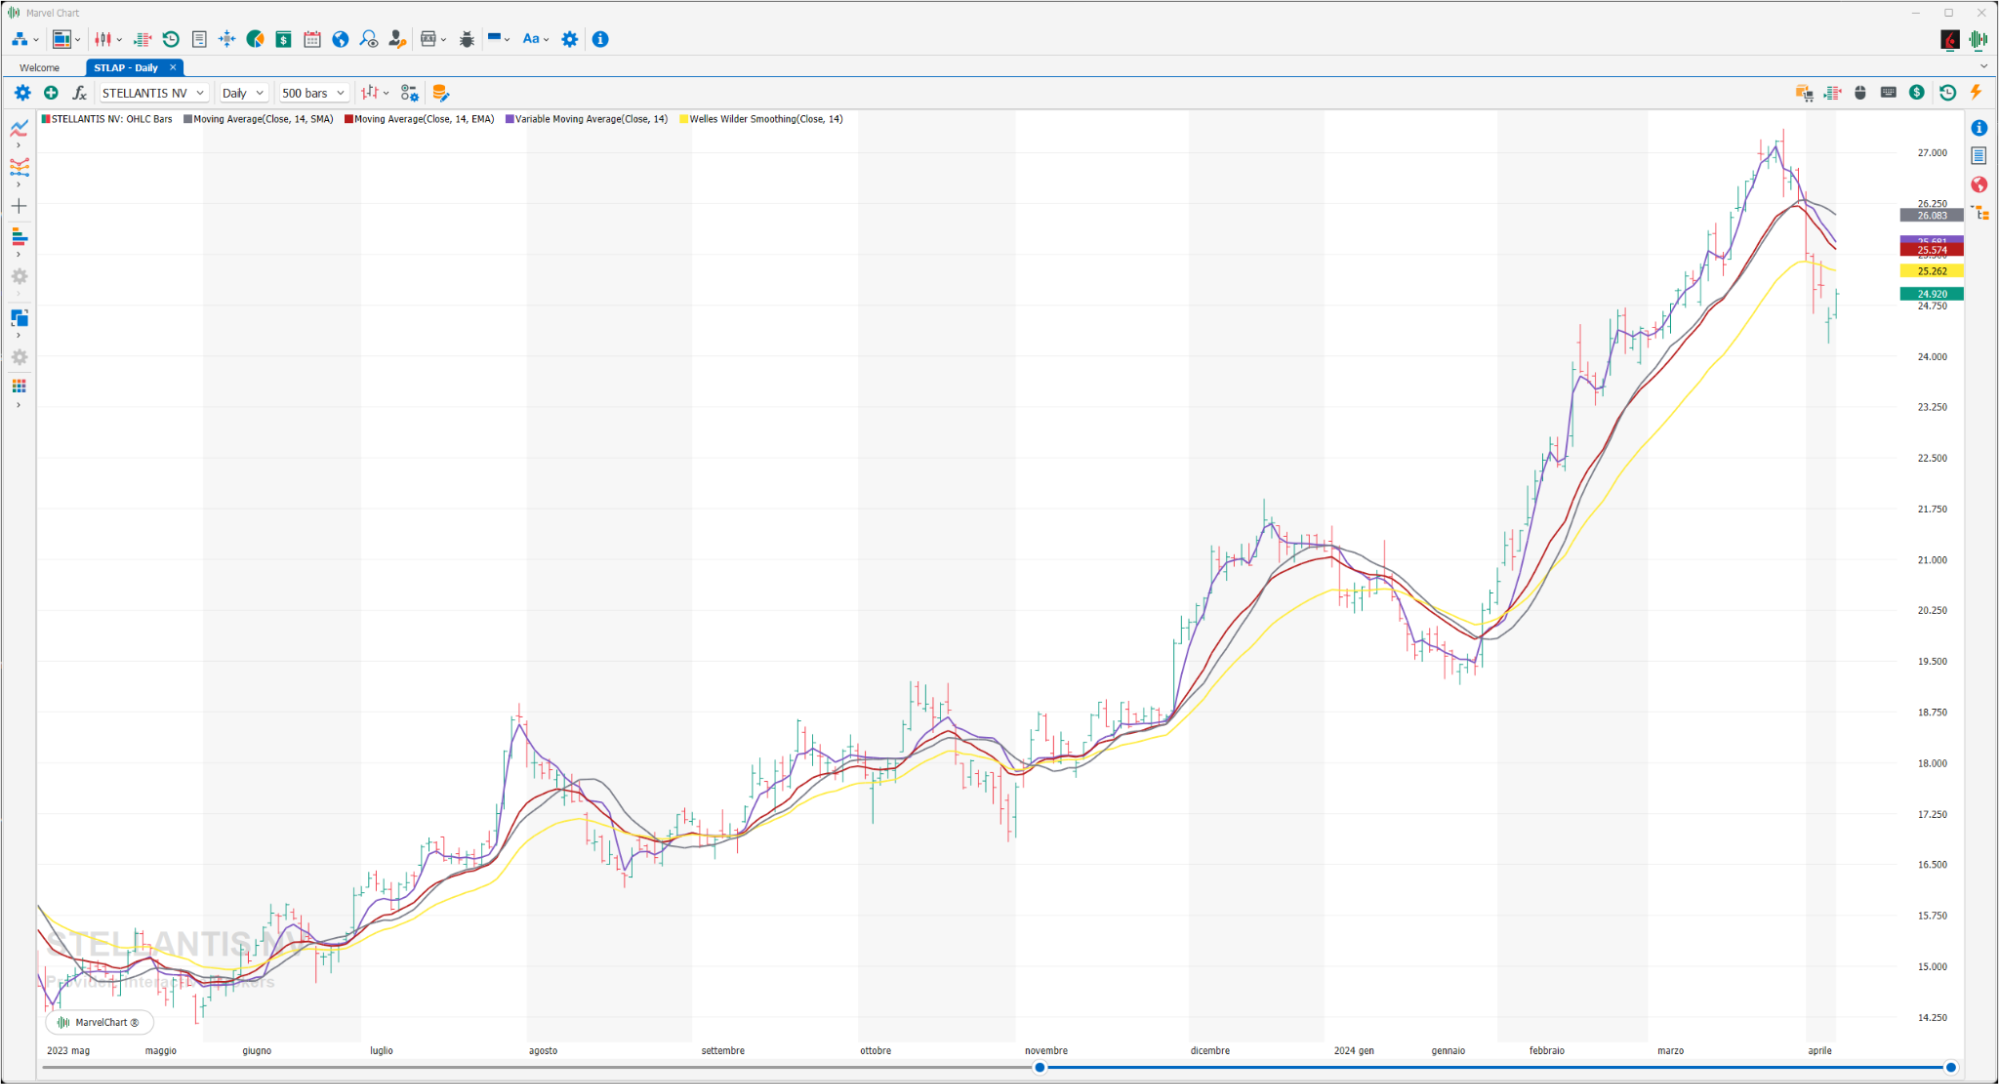The image size is (1999, 1085).
Task: Click the Welles Wilder Smoothing legend swatch
Action: pyautogui.click(x=683, y=119)
